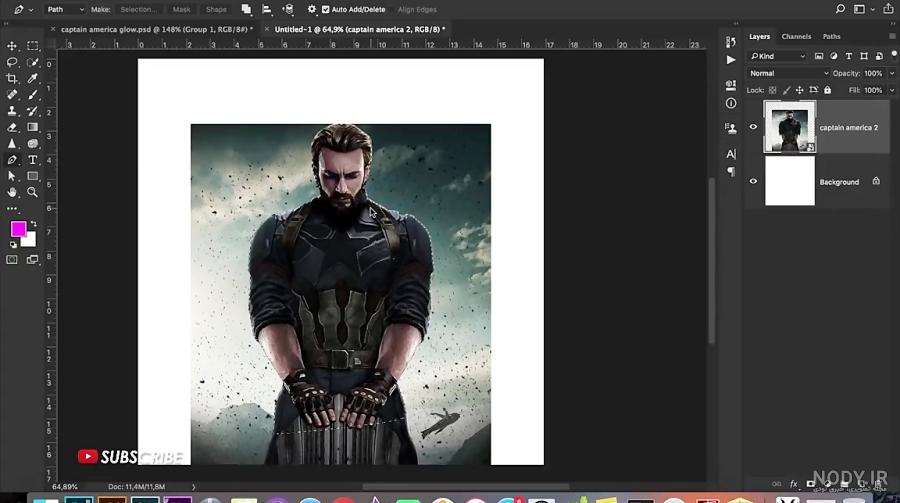900x503 pixels.
Task: Open the workspace switcher dropdown
Action: [863, 9]
